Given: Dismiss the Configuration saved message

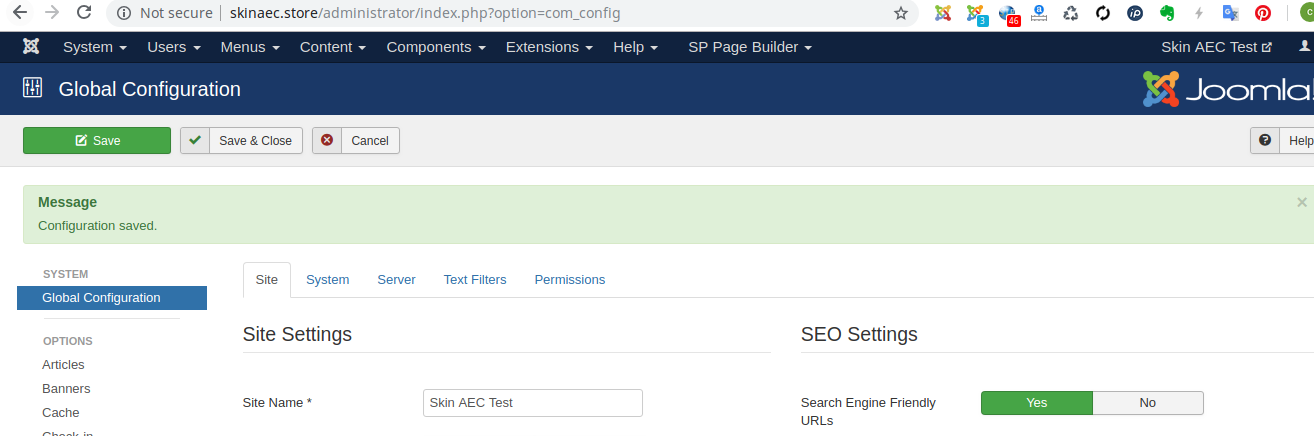Looking at the screenshot, I should coord(1301,202).
